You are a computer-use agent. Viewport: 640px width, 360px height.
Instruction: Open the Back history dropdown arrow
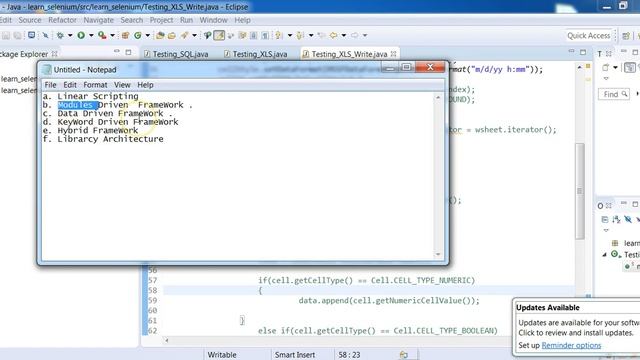[344, 36]
